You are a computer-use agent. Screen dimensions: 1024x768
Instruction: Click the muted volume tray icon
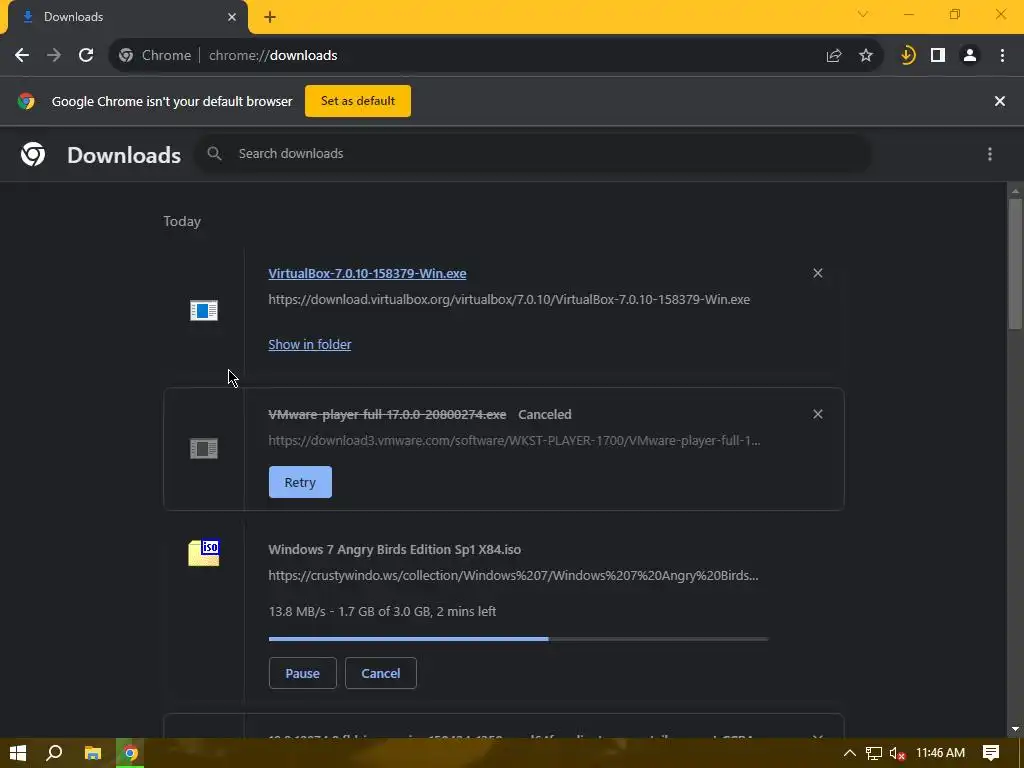897,754
